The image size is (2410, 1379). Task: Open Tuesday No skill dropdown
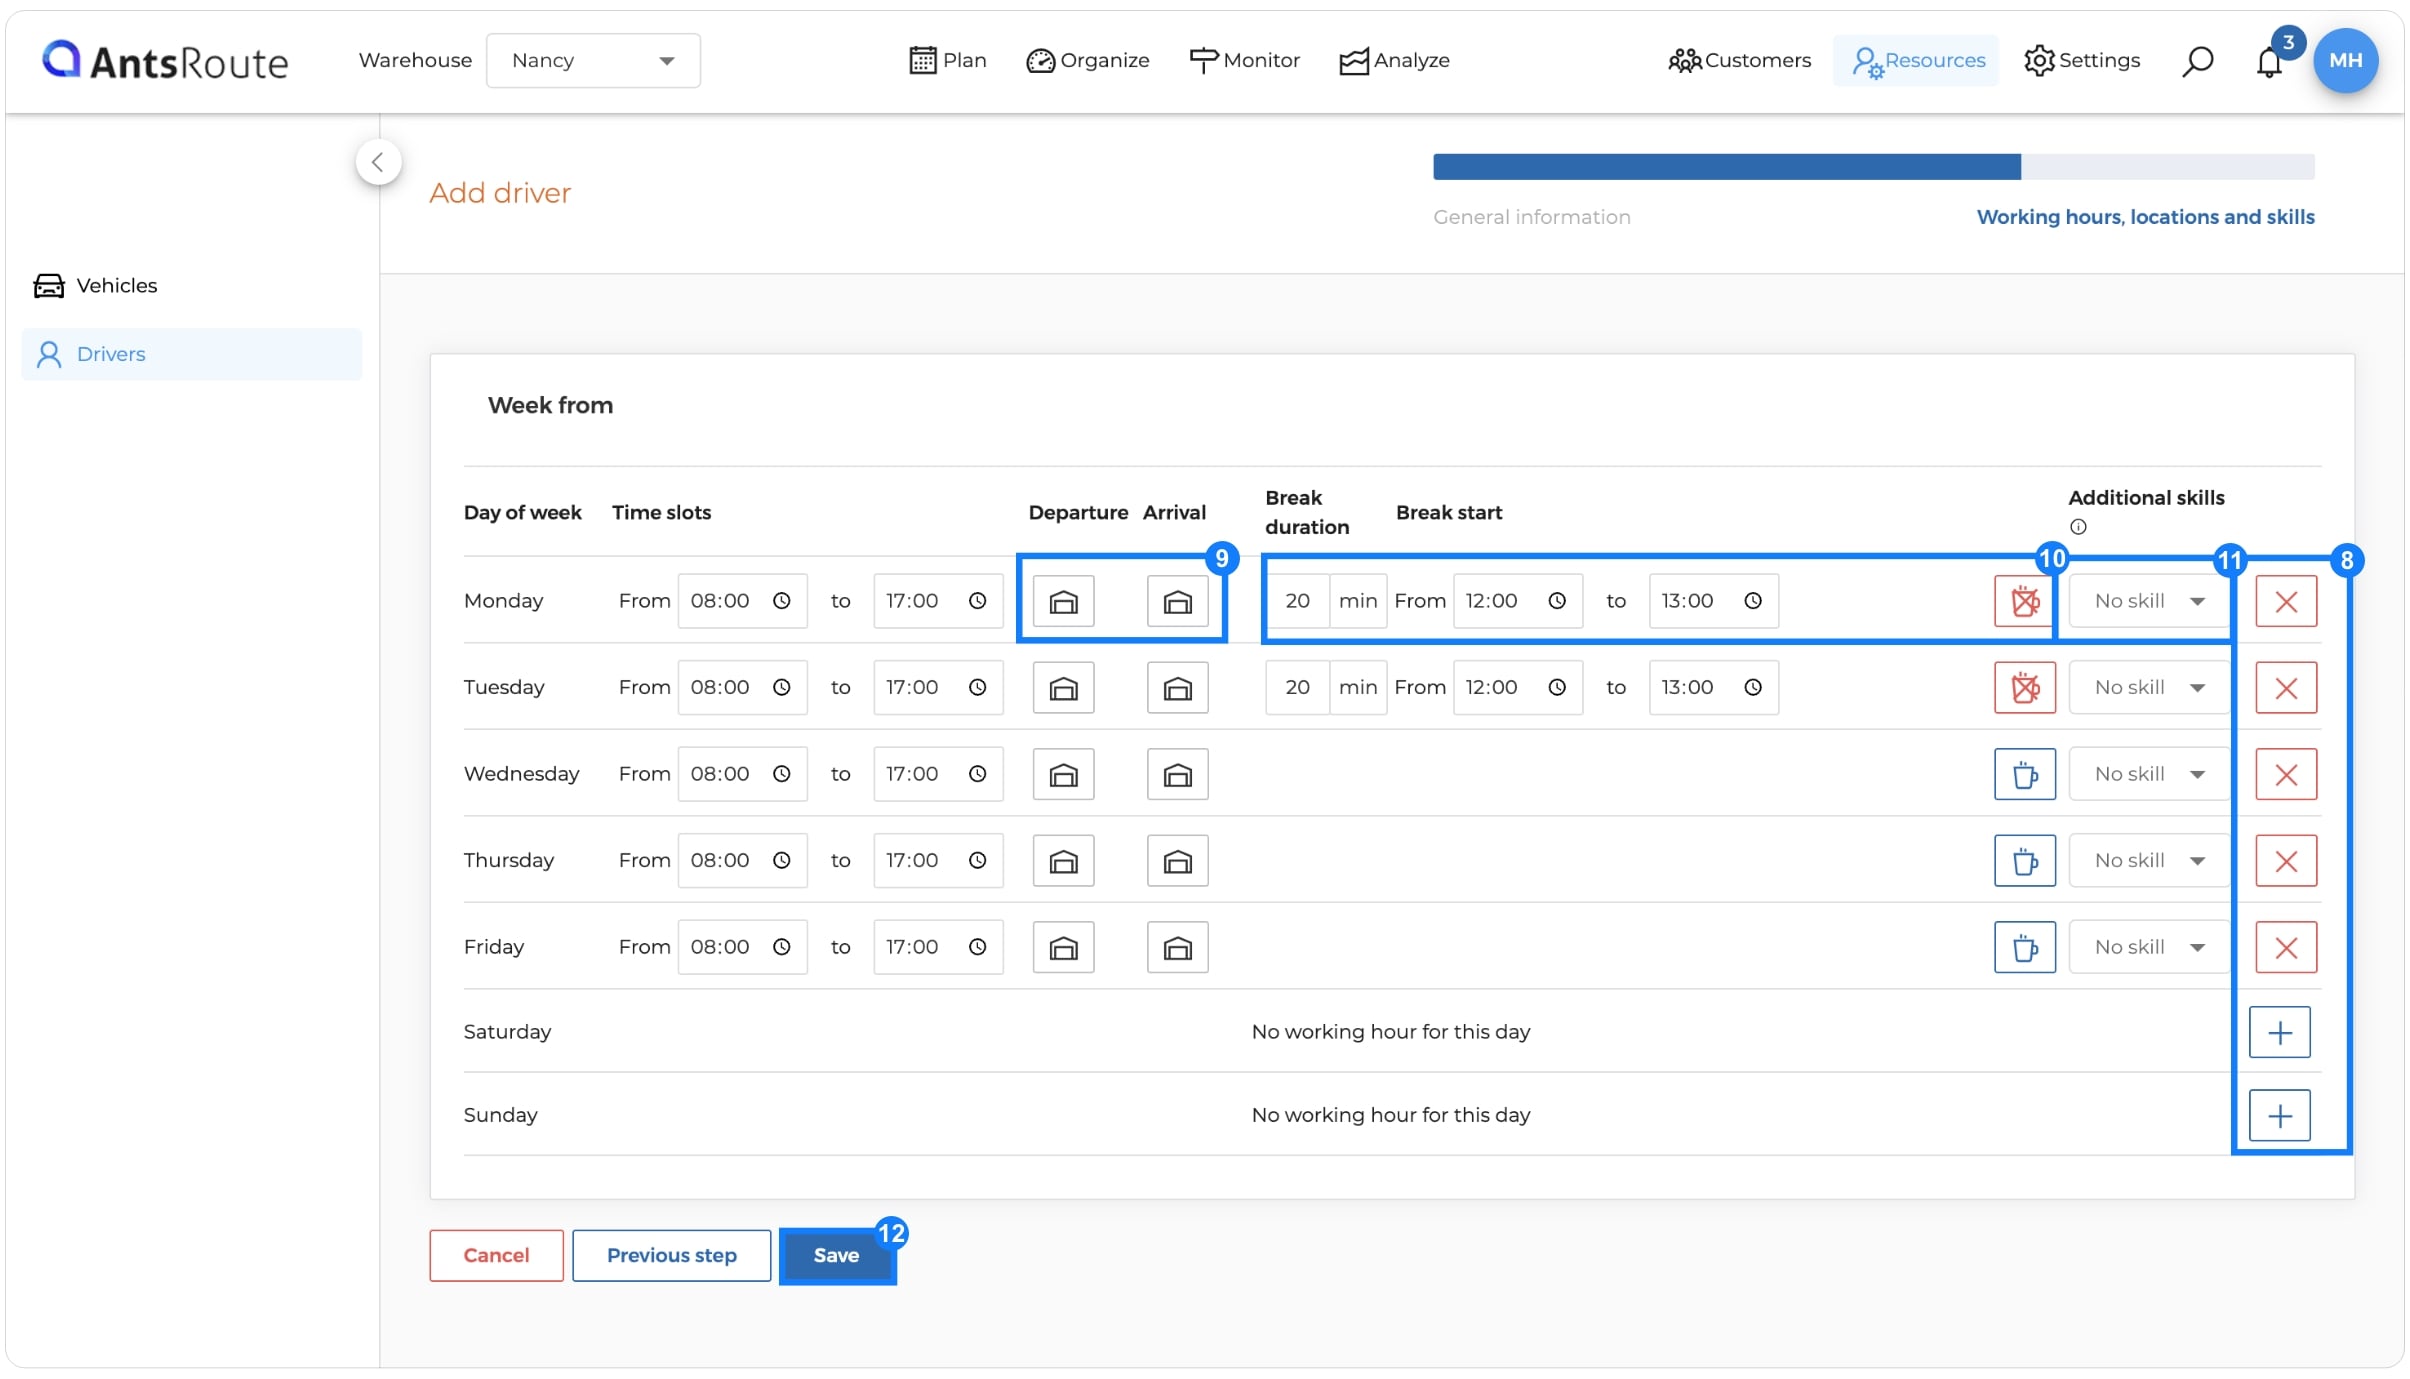coord(2148,688)
